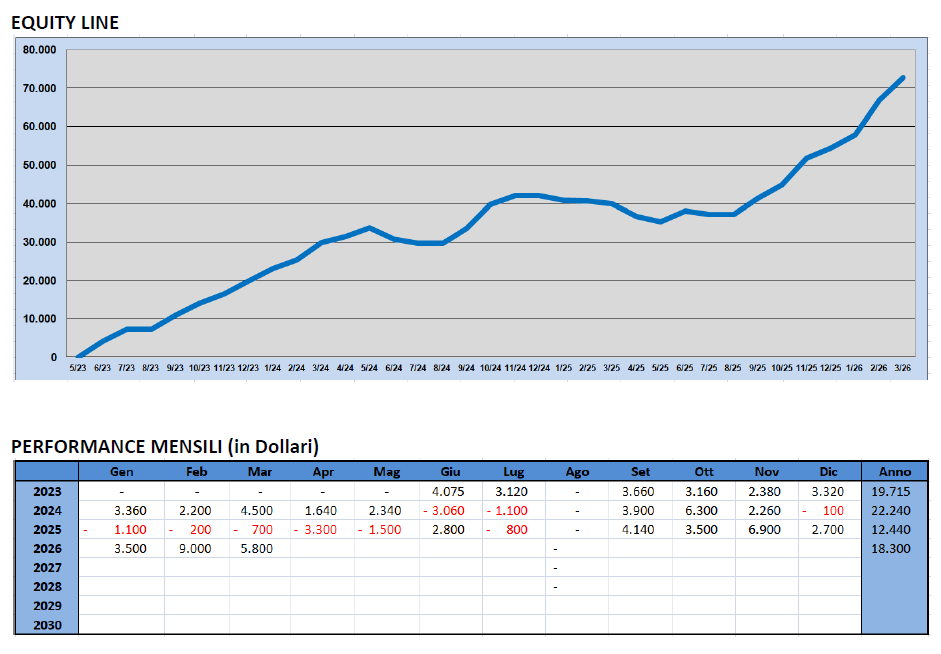Viewport: 941px width, 654px height.
Task: Click the PERFORMANCE MENSILI (in Dollari) heading
Action: click(x=165, y=446)
